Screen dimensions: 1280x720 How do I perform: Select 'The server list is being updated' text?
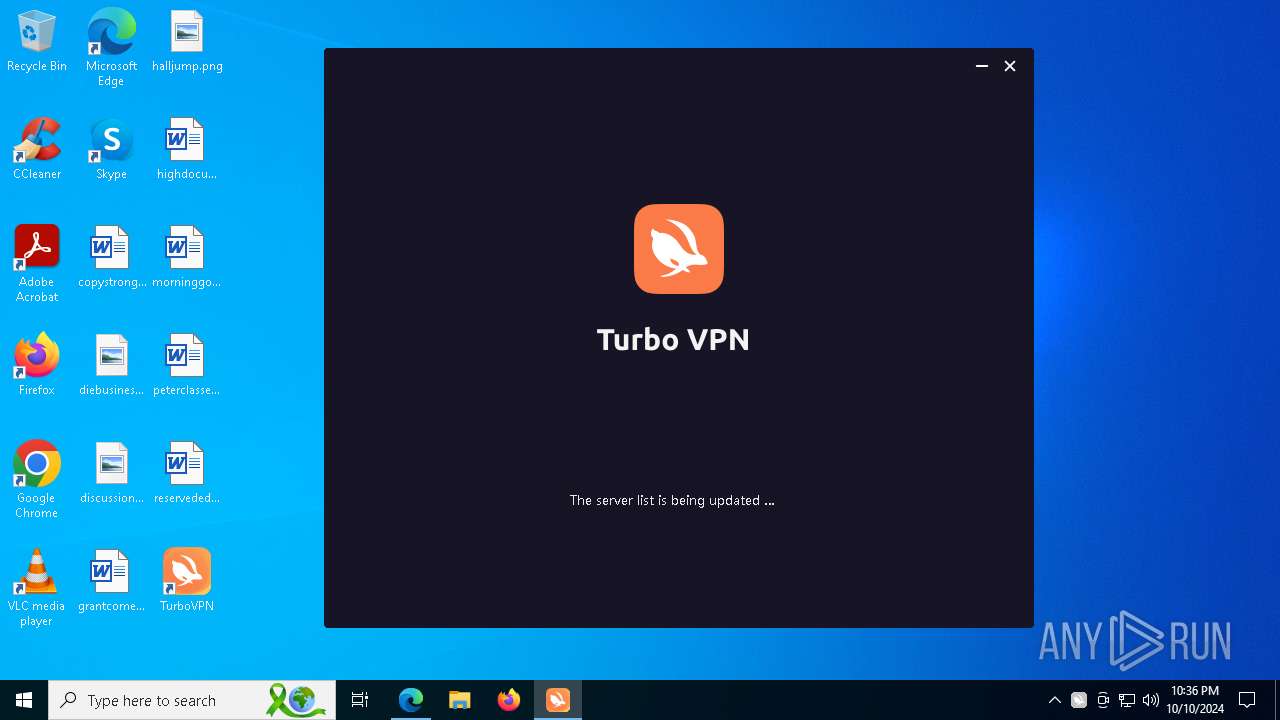coord(672,500)
